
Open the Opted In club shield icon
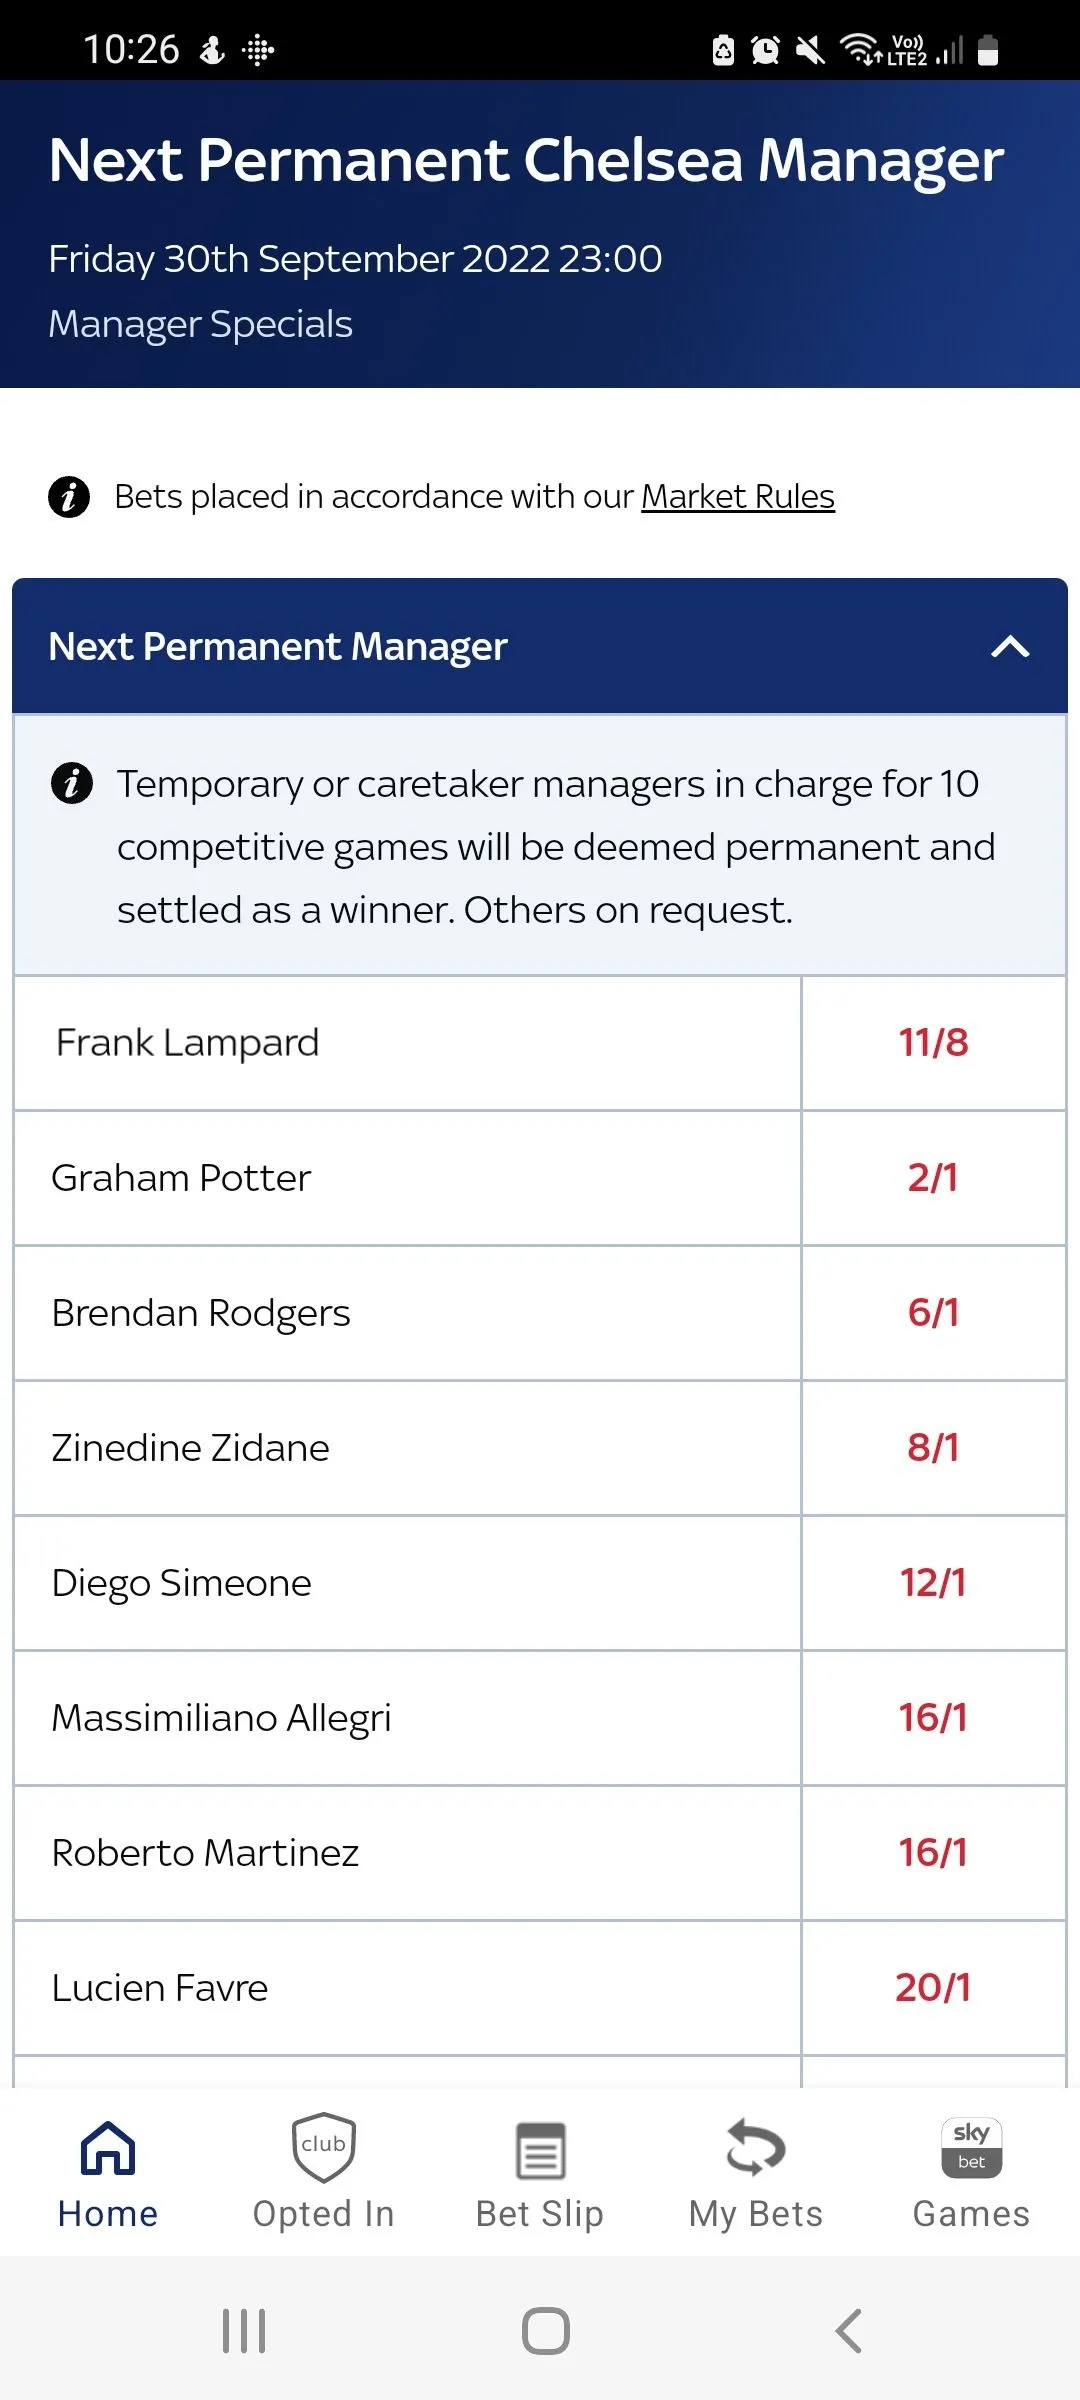click(323, 2148)
